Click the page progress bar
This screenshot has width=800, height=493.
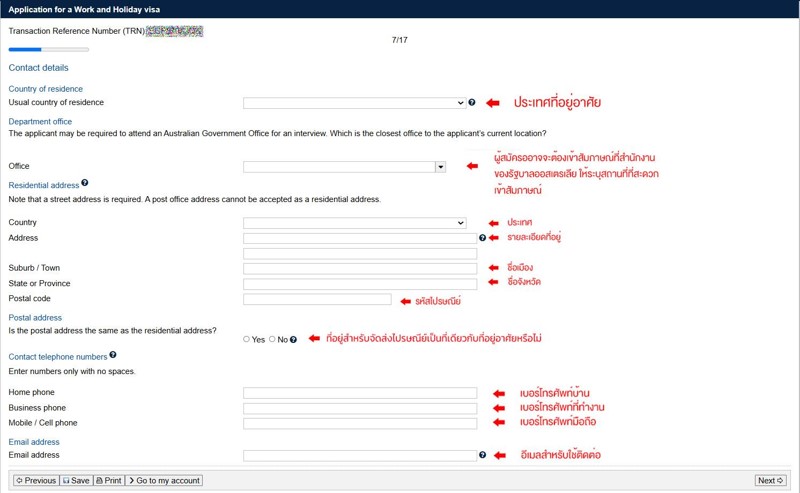[48, 50]
